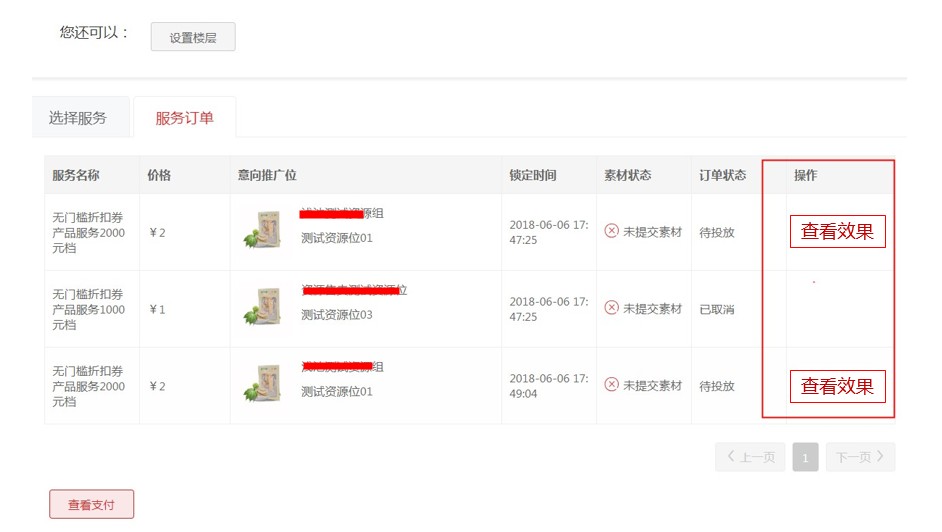Open the product thumbnail in the third row
Screen dimensions: 942x532
point(262,385)
